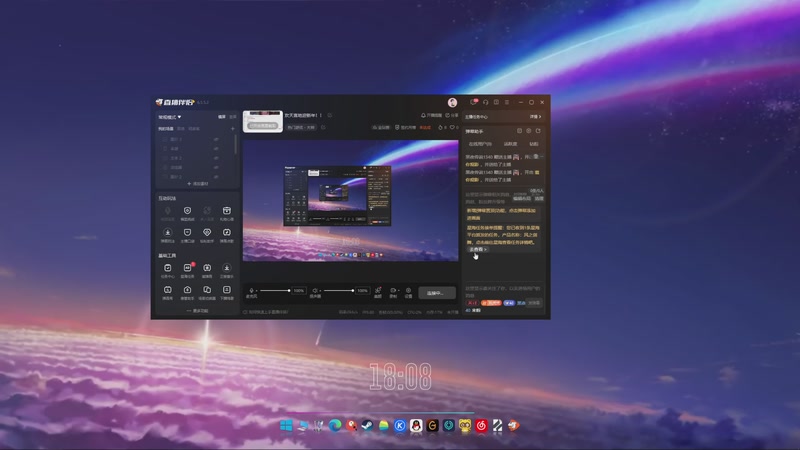
Task: Open the red-badged icon in 基础工具
Action: [187, 270]
